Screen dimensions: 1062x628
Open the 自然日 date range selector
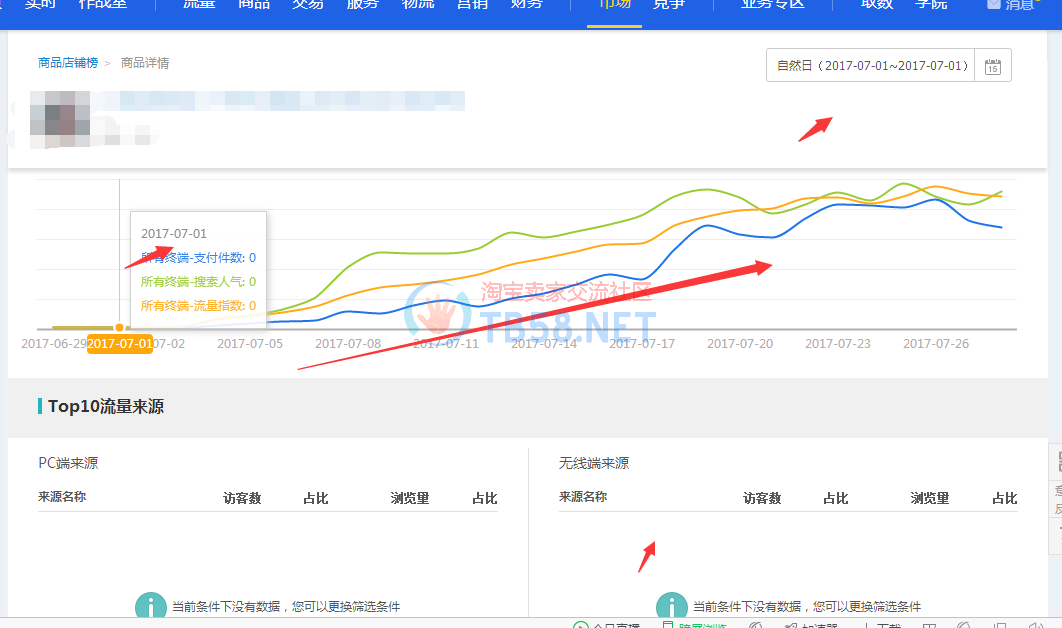(x=872, y=66)
